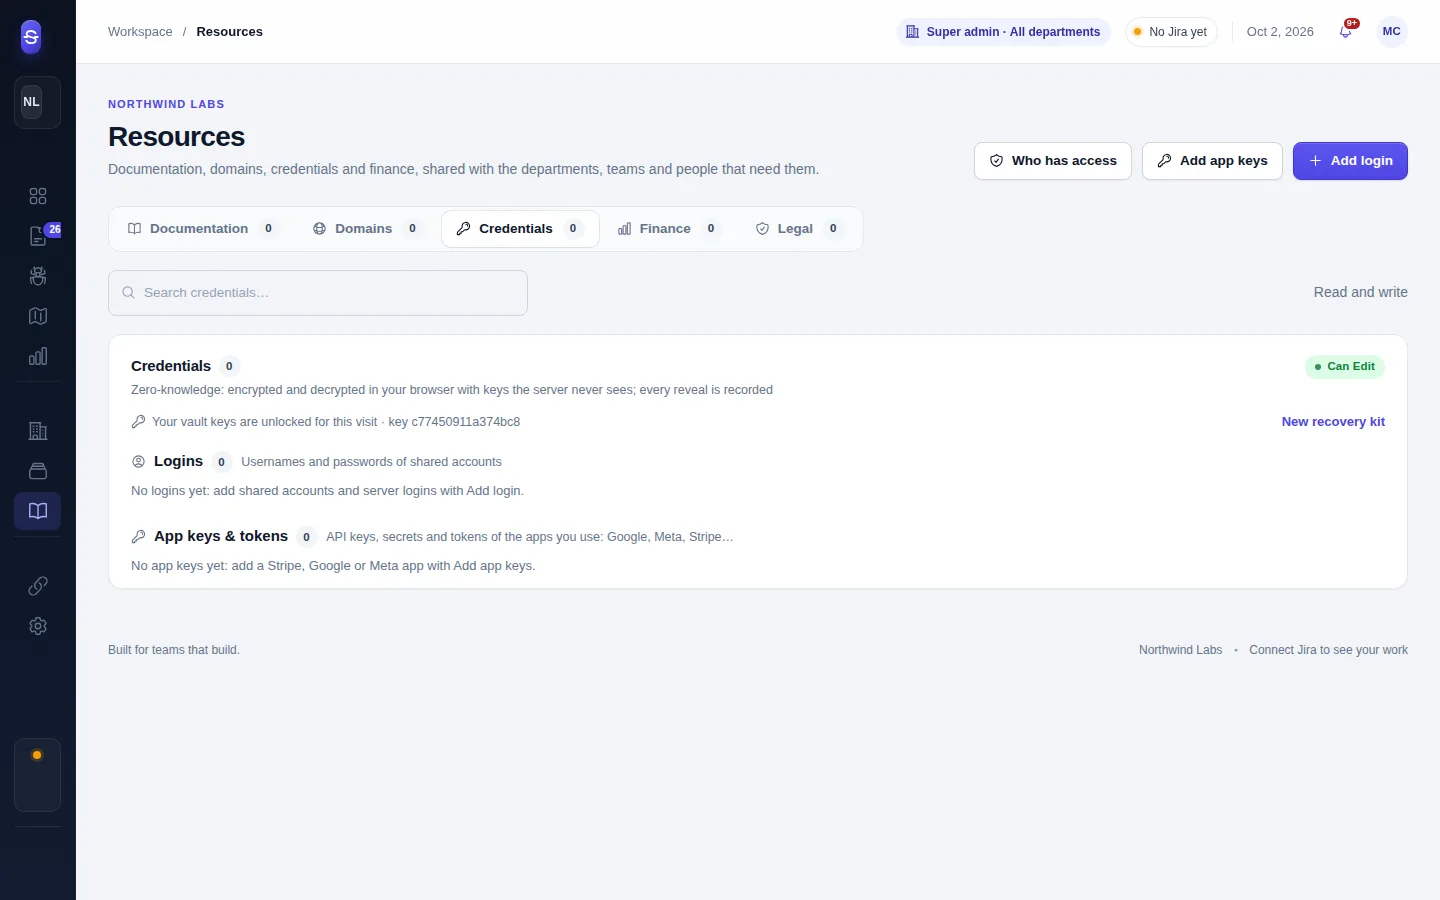The height and width of the screenshot is (900, 1440).
Task: Click the Resources page title
Action: tap(176, 137)
